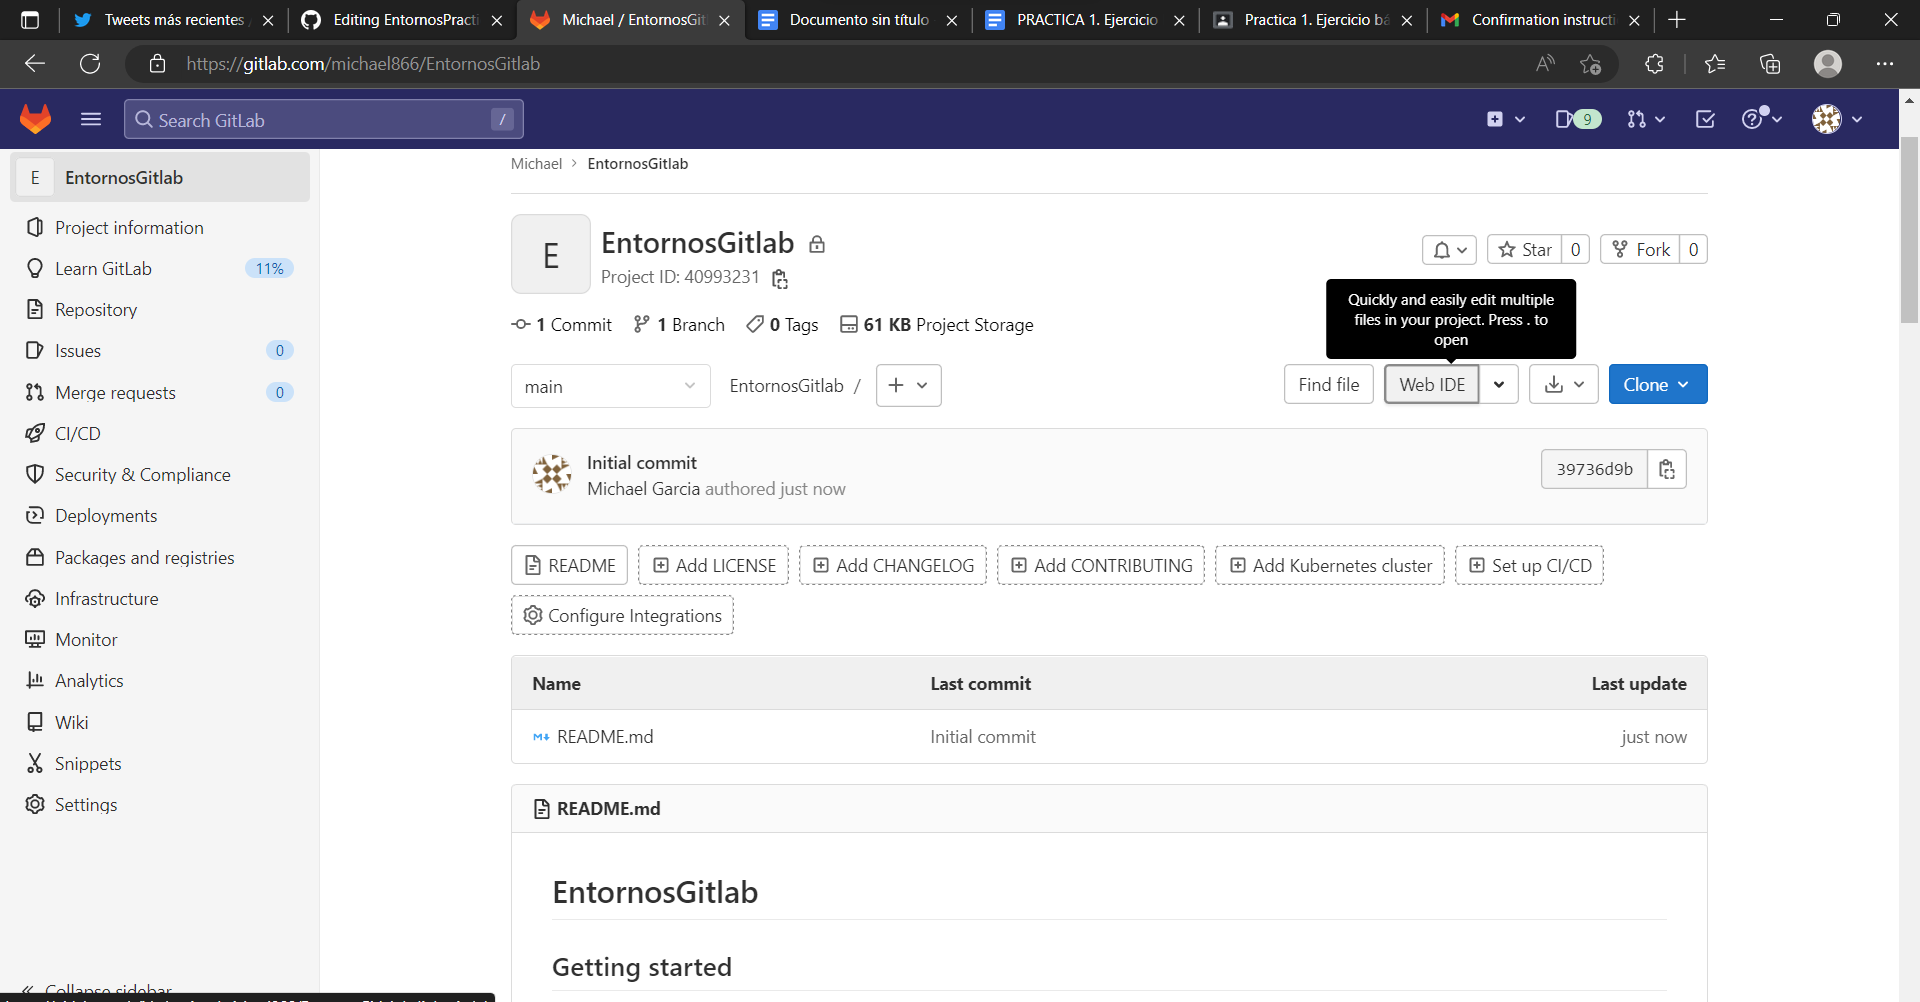Copy the commit SHA 39736d9b

click(1666, 468)
